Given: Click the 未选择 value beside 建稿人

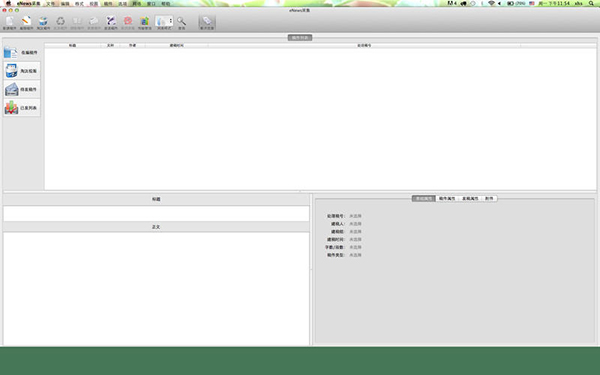Looking at the screenshot, I should click(355, 224).
